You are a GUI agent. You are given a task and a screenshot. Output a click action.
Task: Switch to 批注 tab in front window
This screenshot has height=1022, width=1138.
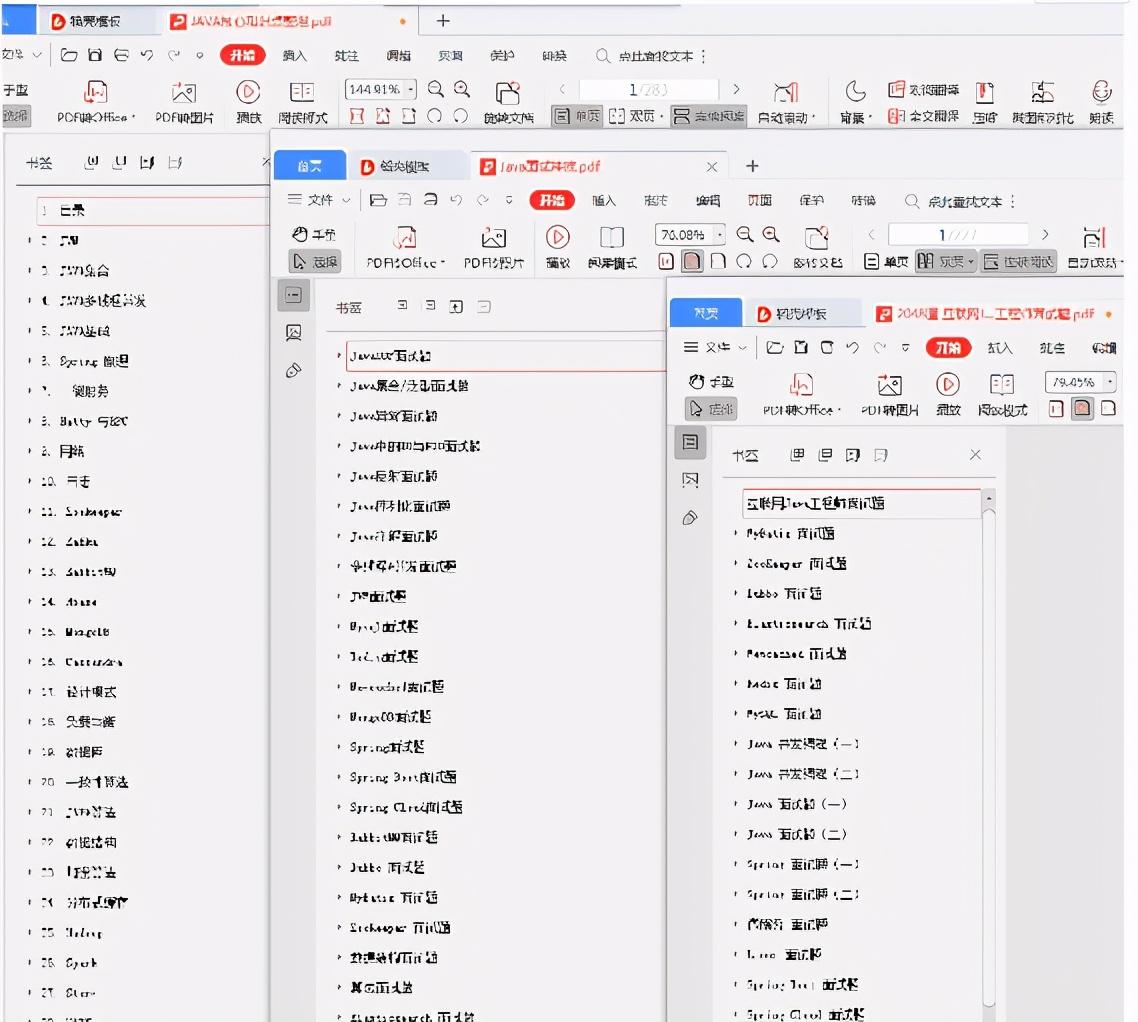[1052, 348]
